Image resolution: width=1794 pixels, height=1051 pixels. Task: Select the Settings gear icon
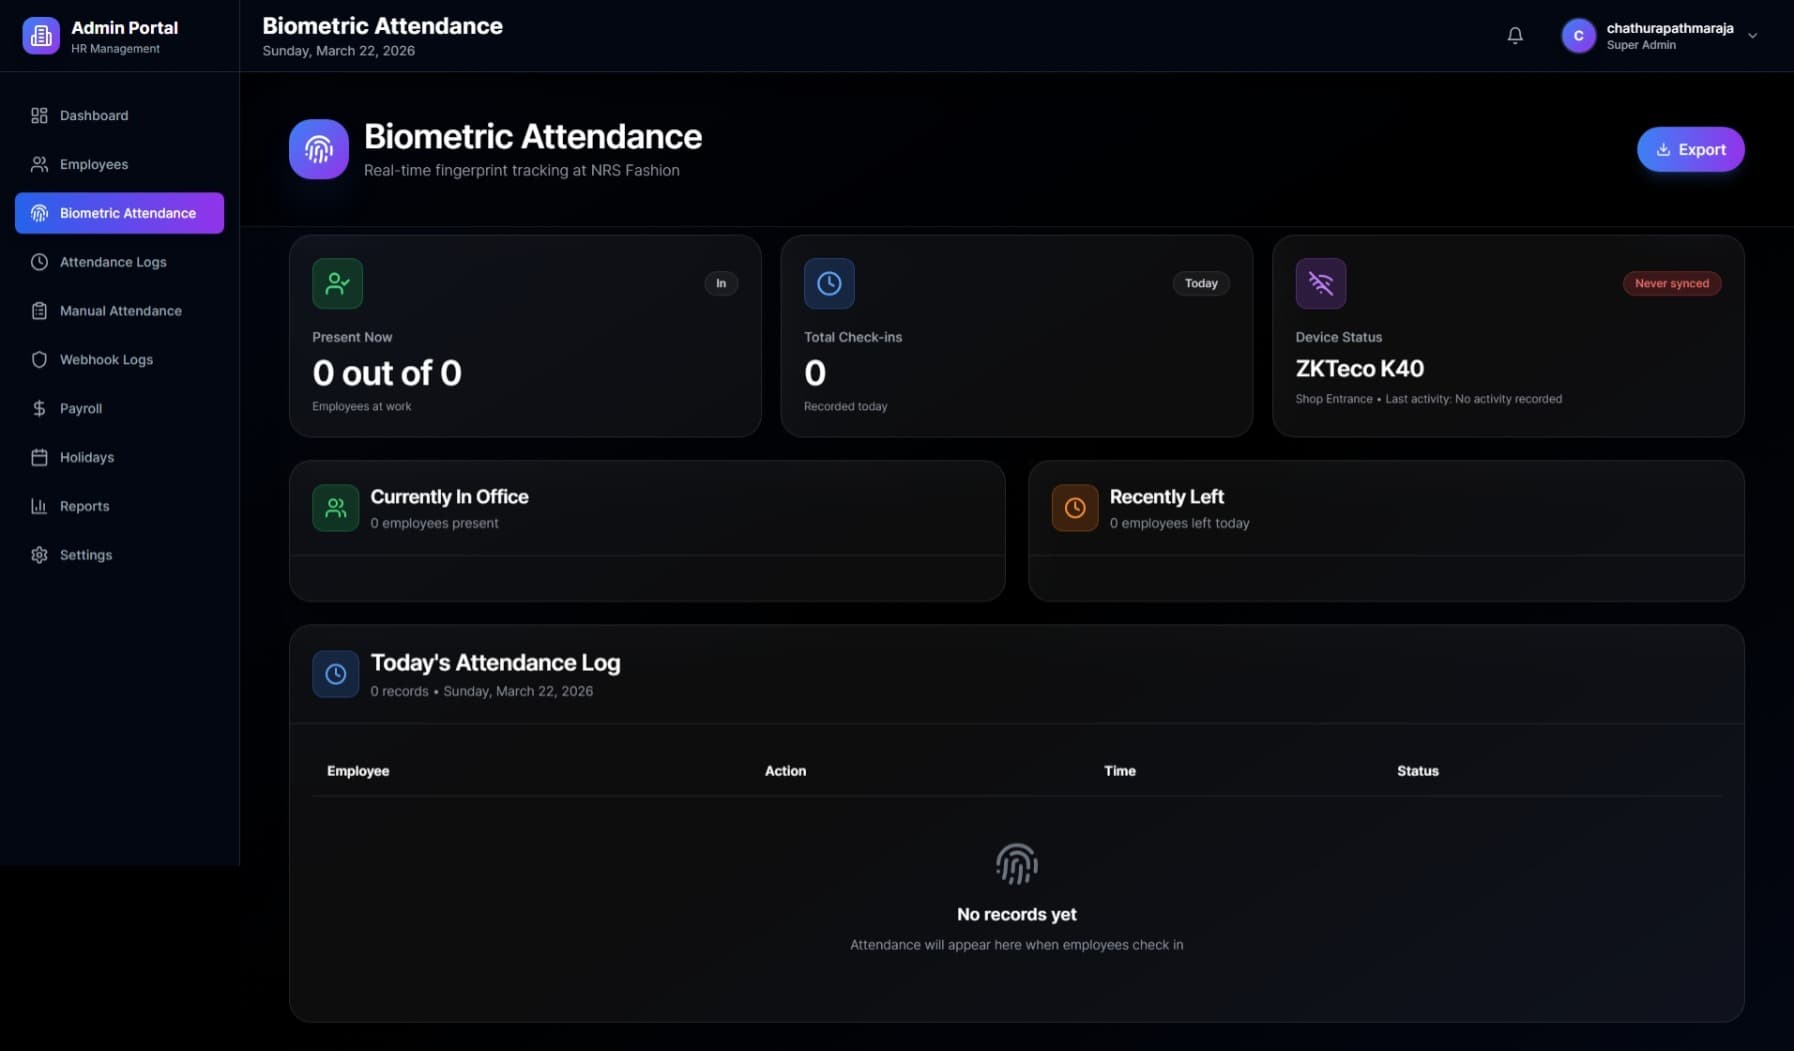pyautogui.click(x=39, y=554)
